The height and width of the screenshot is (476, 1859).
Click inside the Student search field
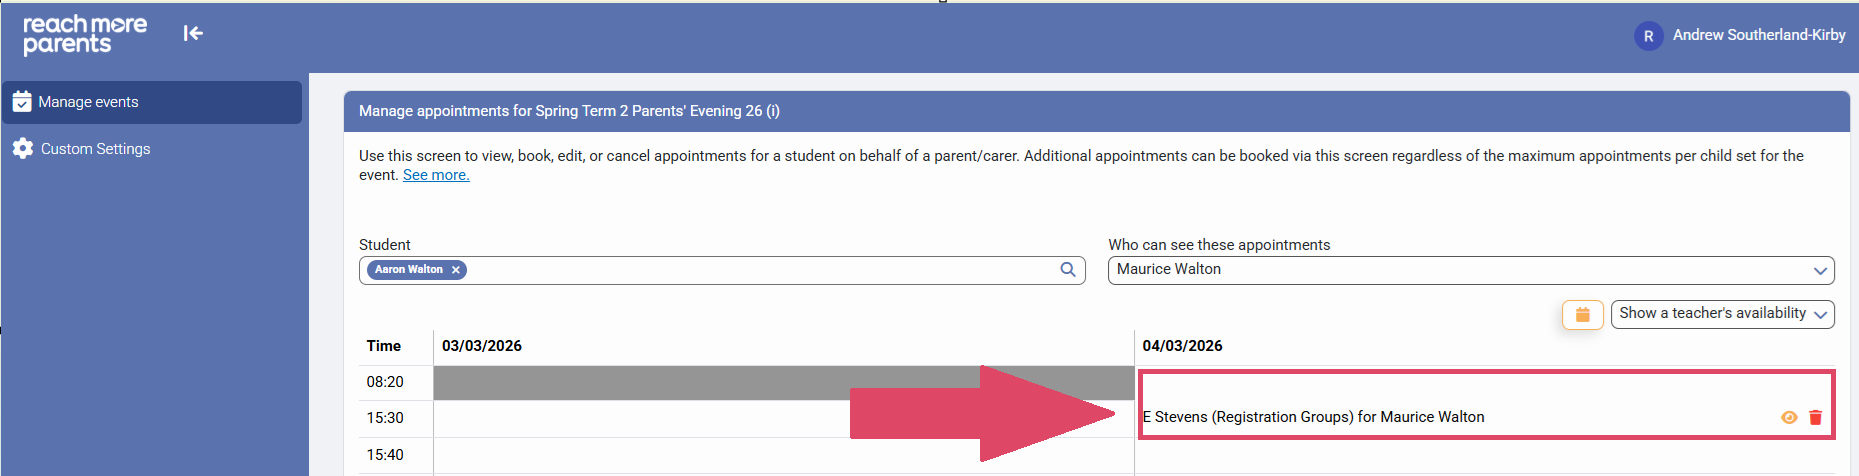click(760, 270)
